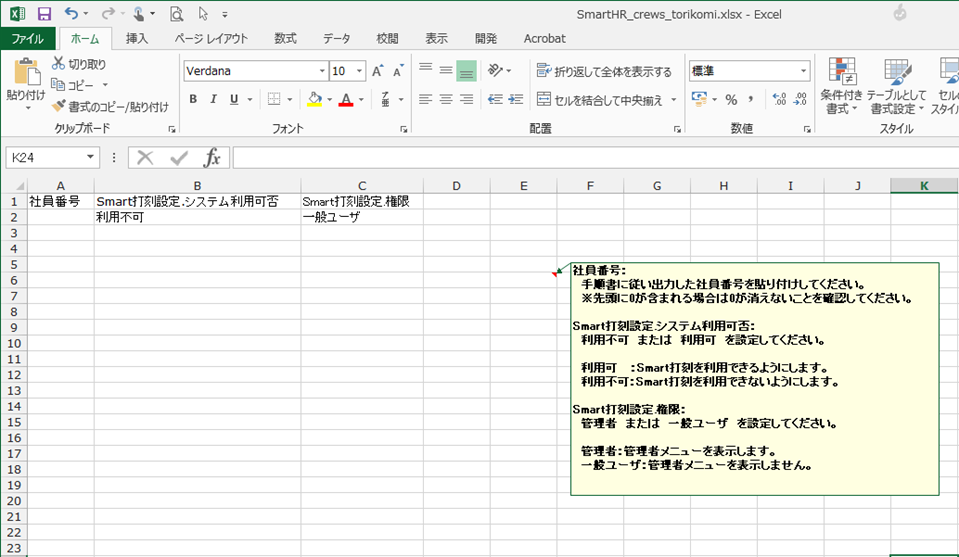Select column K header

pyautogui.click(x=924, y=185)
